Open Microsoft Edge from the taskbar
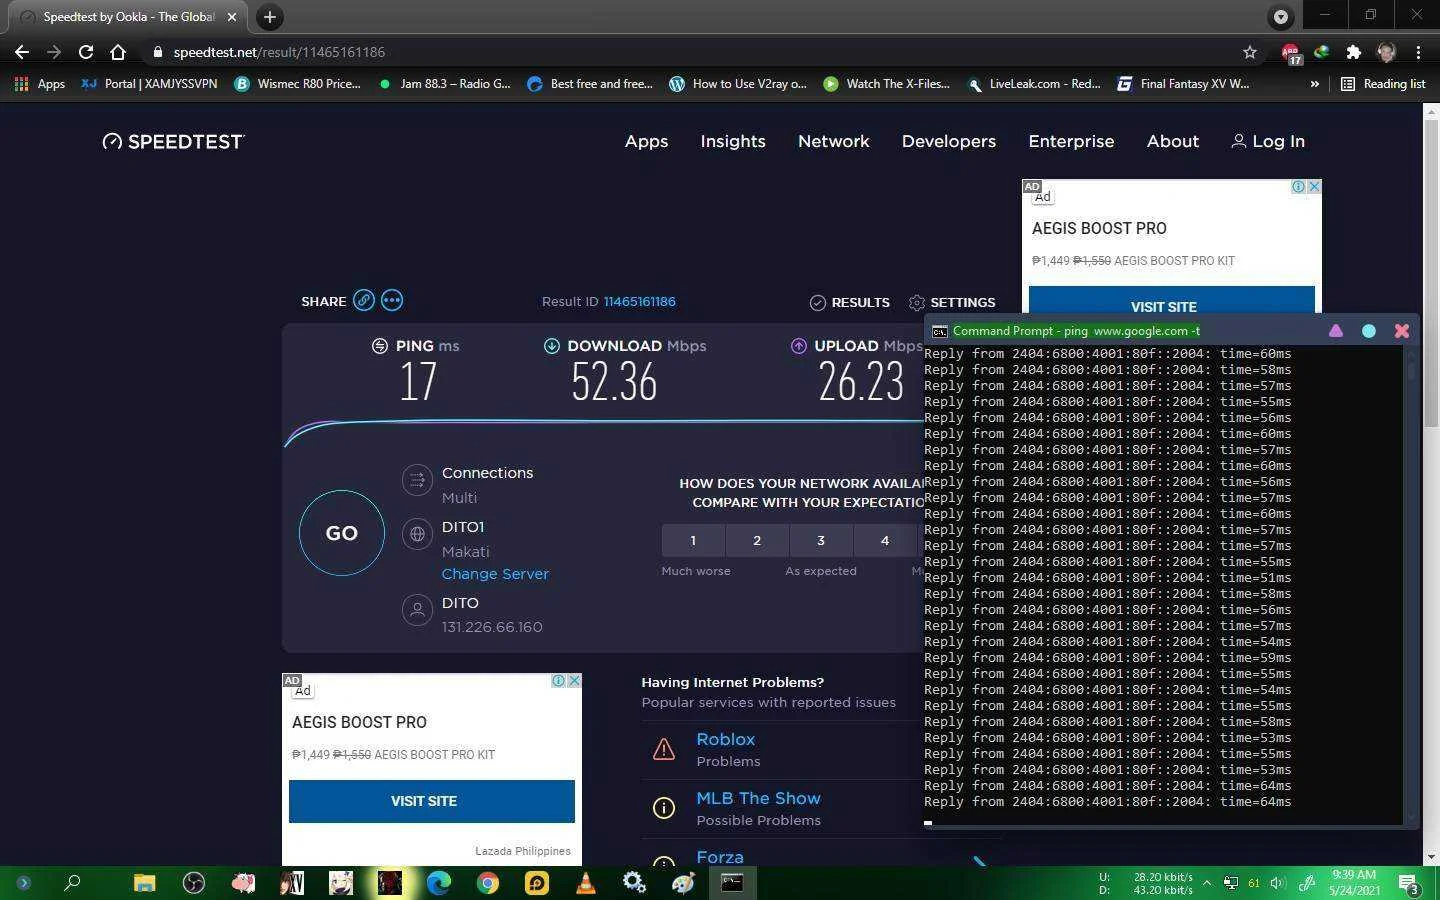Screen dimensions: 1440x900 click(x=439, y=883)
